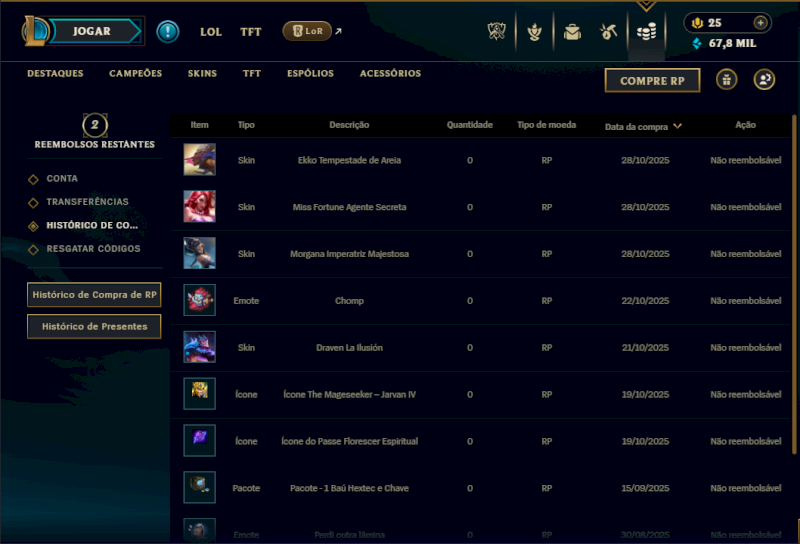Open the SKINS store tab

pos(202,73)
